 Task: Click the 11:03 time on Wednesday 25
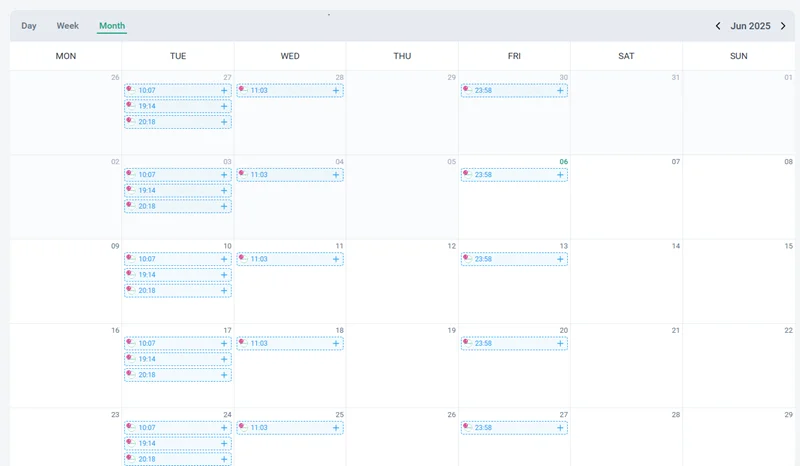[x=259, y=428]
